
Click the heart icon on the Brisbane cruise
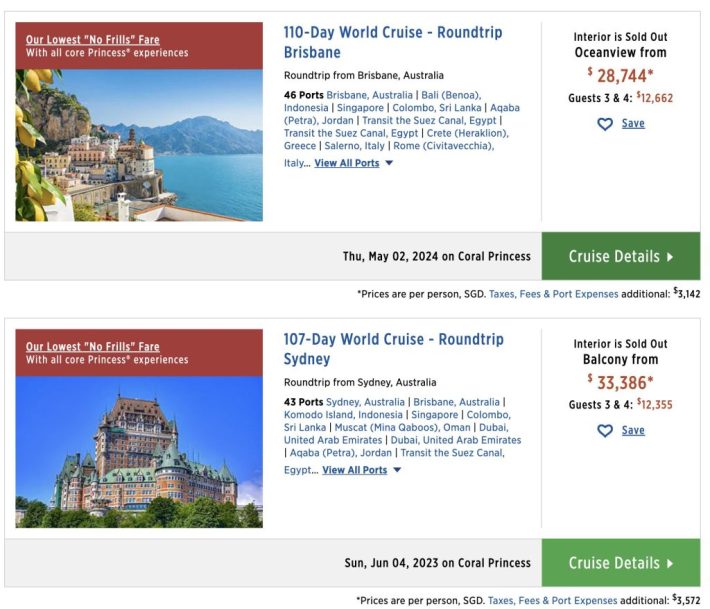tap(604, 124)
